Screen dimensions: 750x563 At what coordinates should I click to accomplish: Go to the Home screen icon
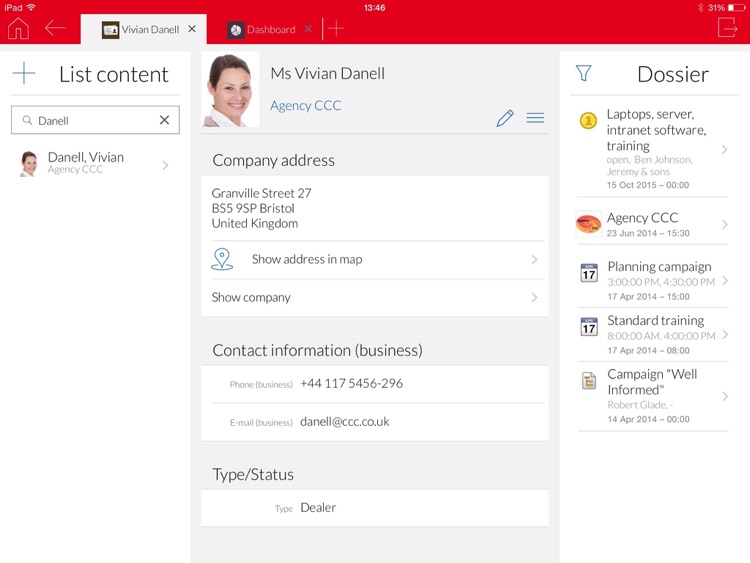pos(19,29)
